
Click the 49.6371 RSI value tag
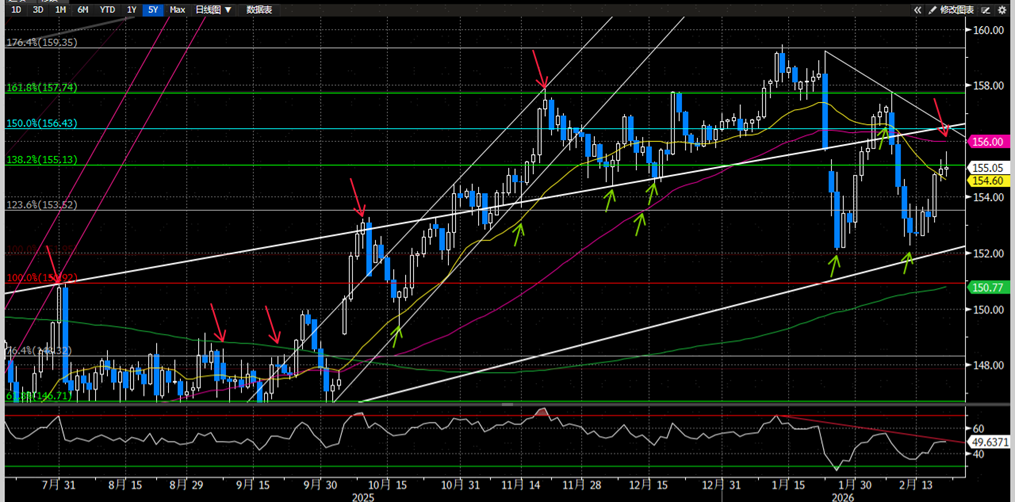[988, 442]
